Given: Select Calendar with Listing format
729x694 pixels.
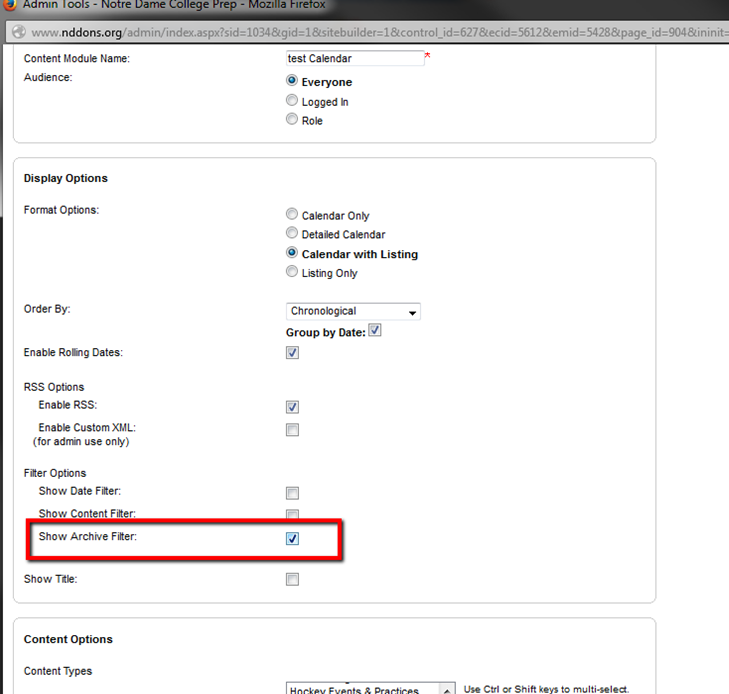Looking at the screenshot, I should pos(292,252).
